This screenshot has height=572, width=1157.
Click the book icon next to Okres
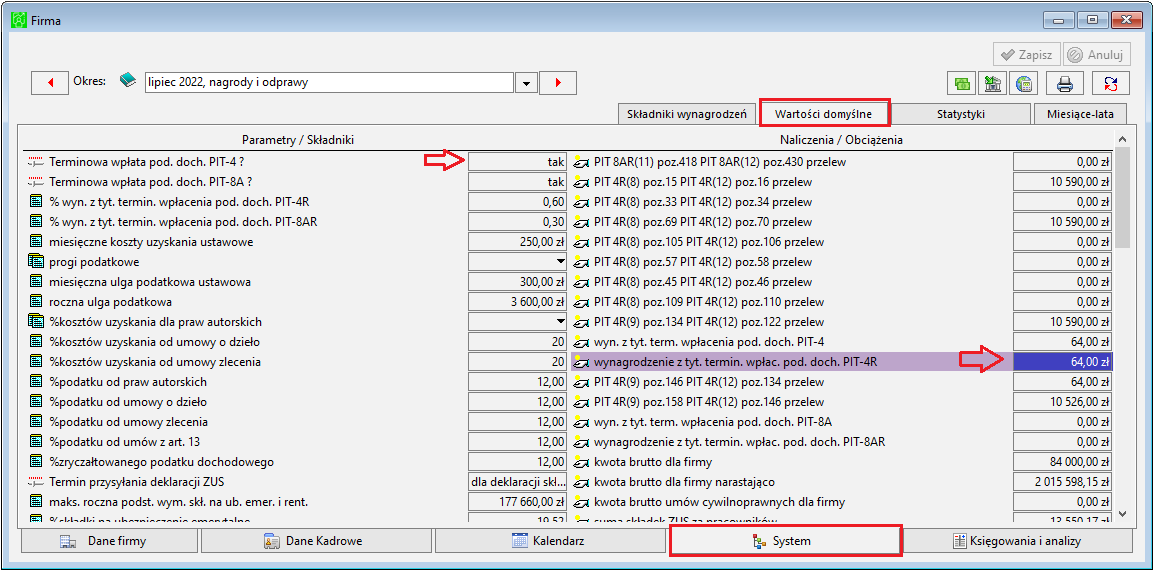click(x=128, y=81)
